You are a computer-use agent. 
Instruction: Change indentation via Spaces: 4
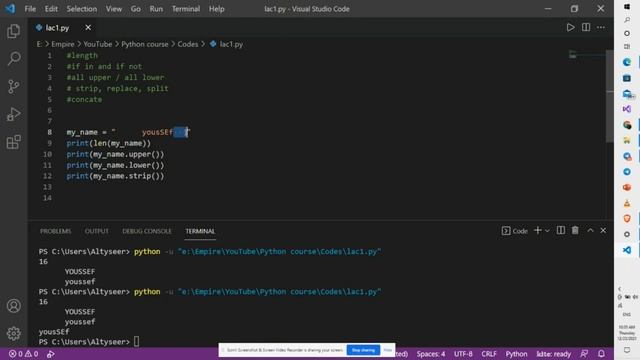tap(431, 354)
